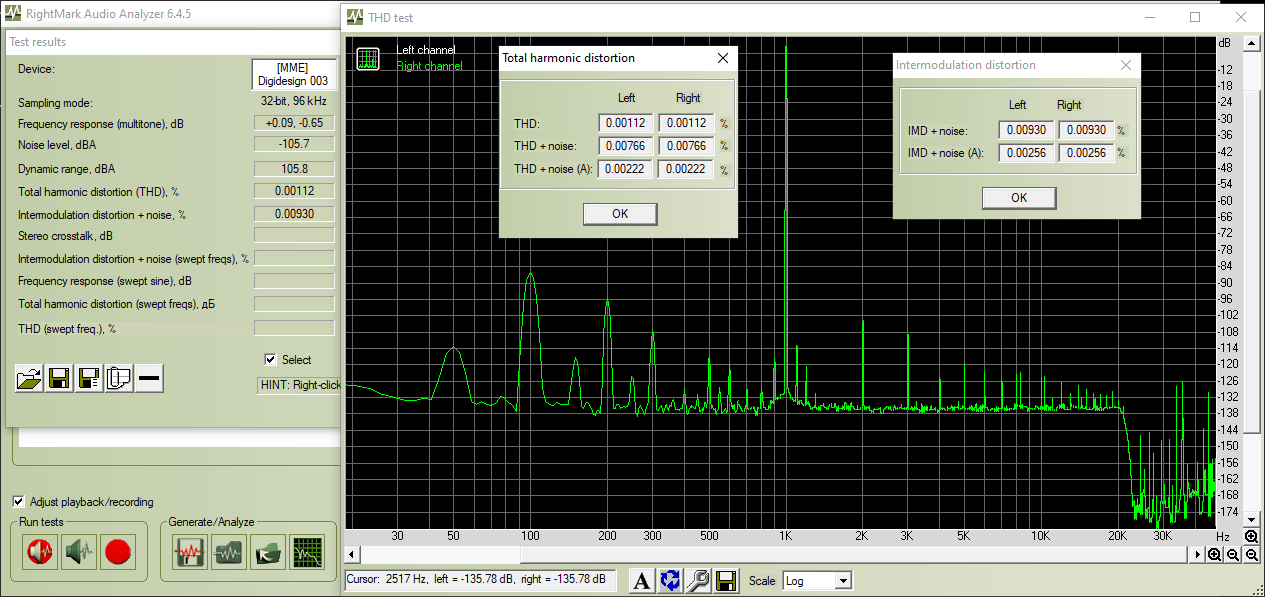Click horizontal scrollbar left arrow under graph
Image resolution: width=1265 pixels, height=597 pixels.
(352, 555)
